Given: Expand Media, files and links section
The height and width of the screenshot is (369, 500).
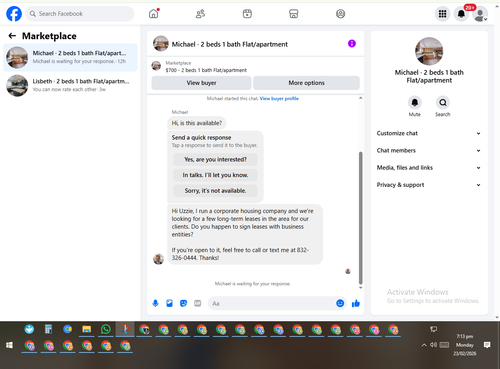Looking at the screenshot, I should 429,168.
